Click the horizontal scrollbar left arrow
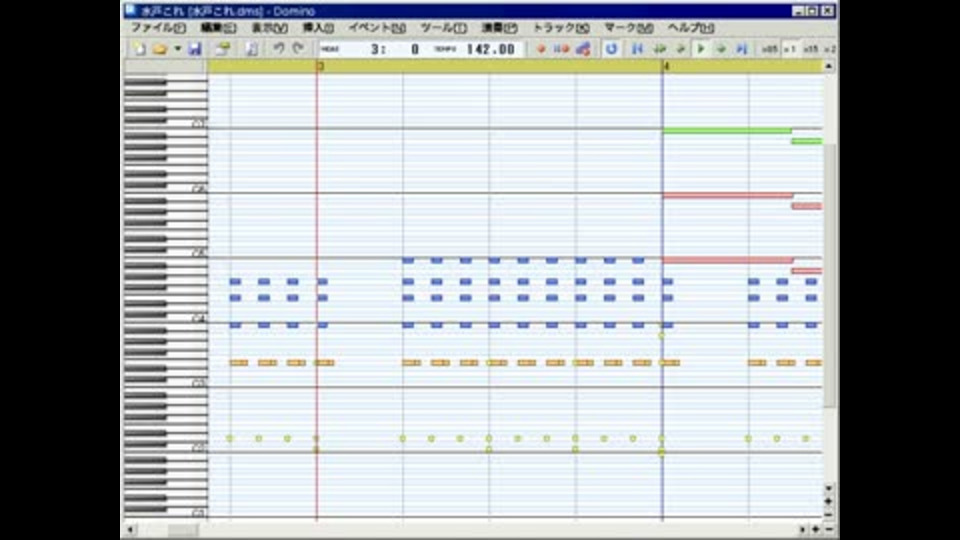 130,530
